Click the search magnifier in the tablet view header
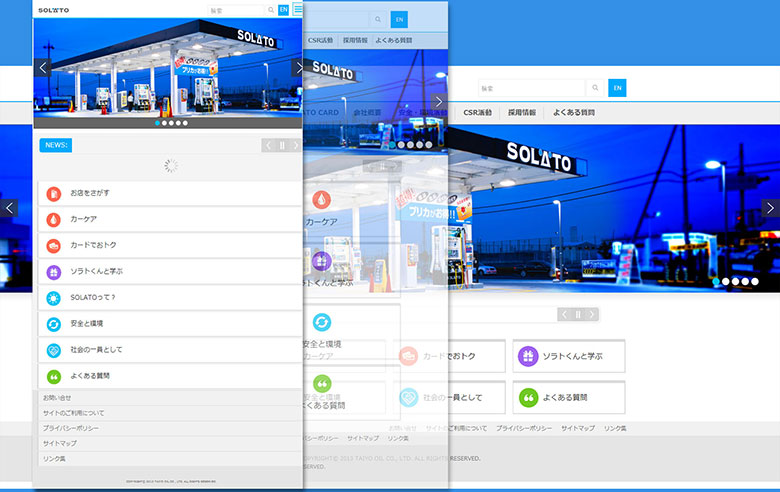Viewport: 780px width, 492px height. [x=378, y=19]
